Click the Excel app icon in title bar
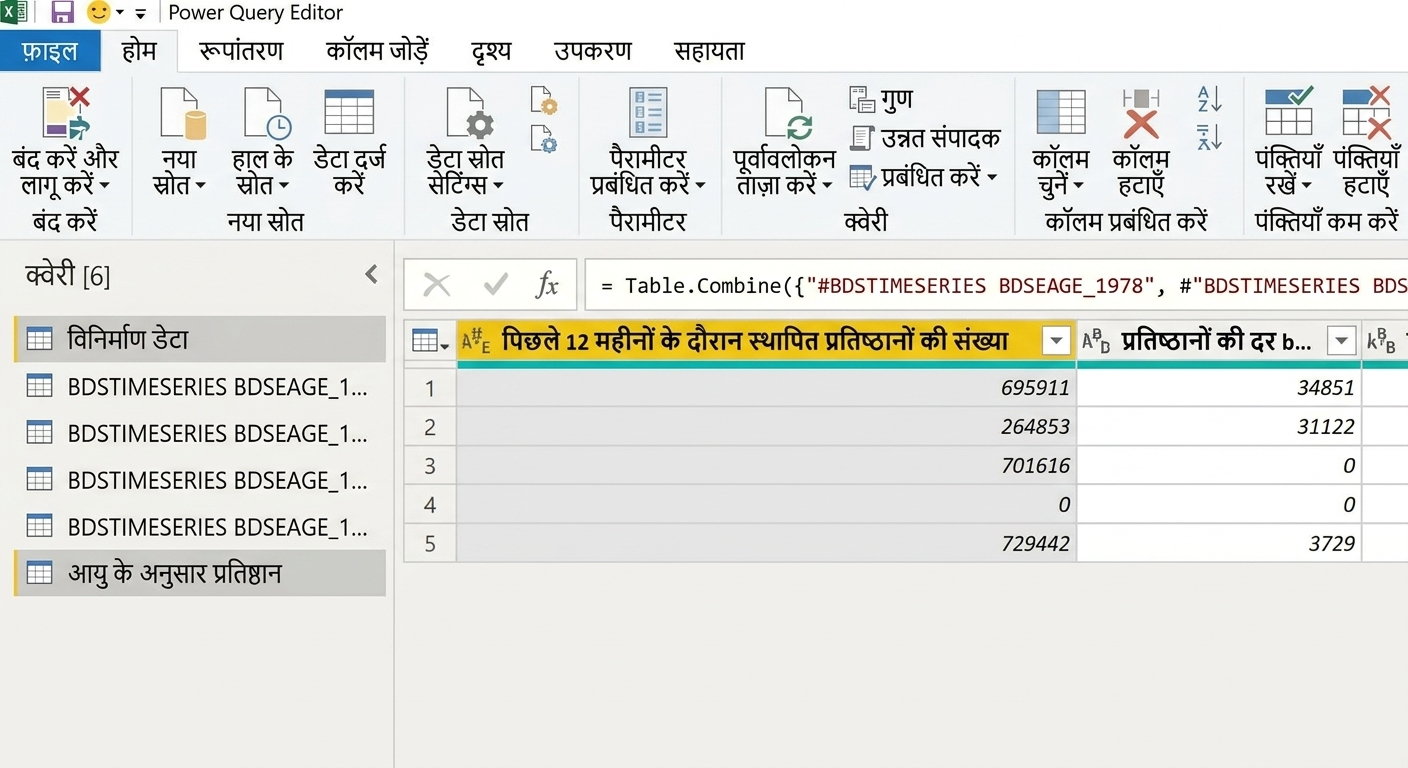 (15, 13)
